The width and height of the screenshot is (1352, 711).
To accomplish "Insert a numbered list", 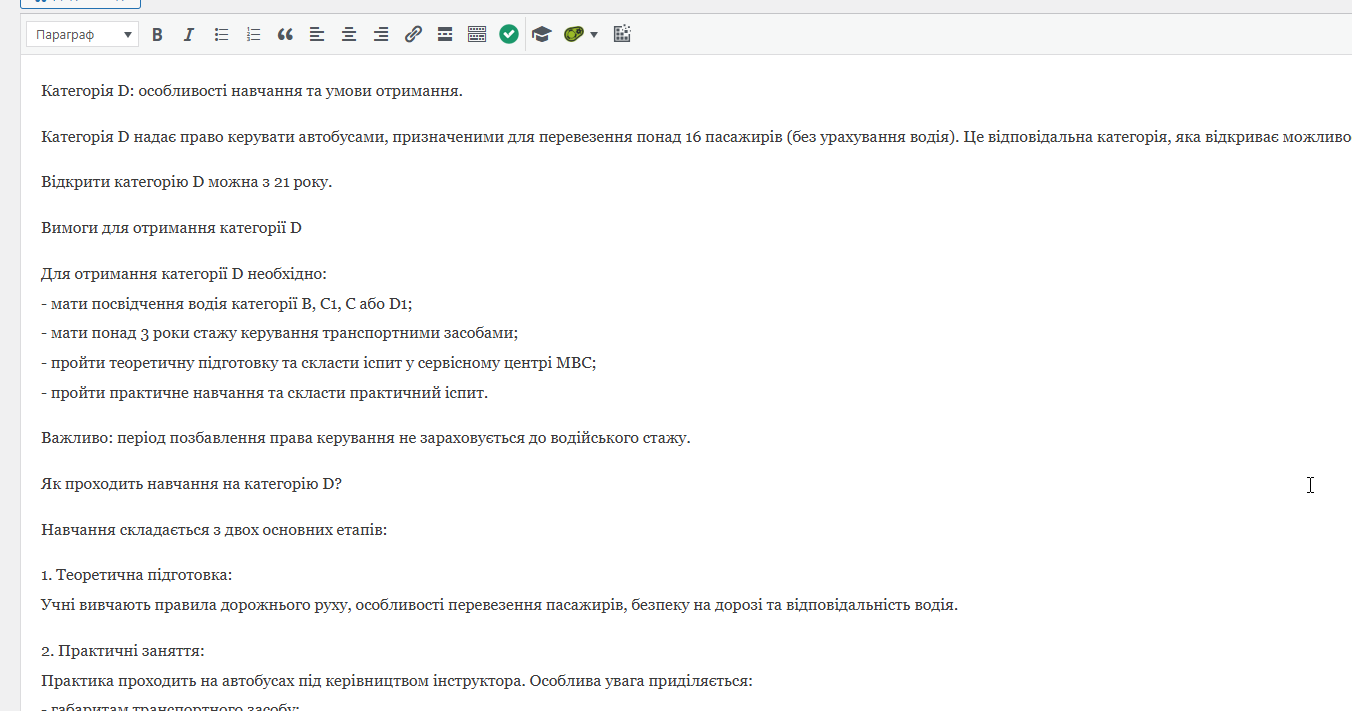I will pyautogui.click(x=253, y=35).
